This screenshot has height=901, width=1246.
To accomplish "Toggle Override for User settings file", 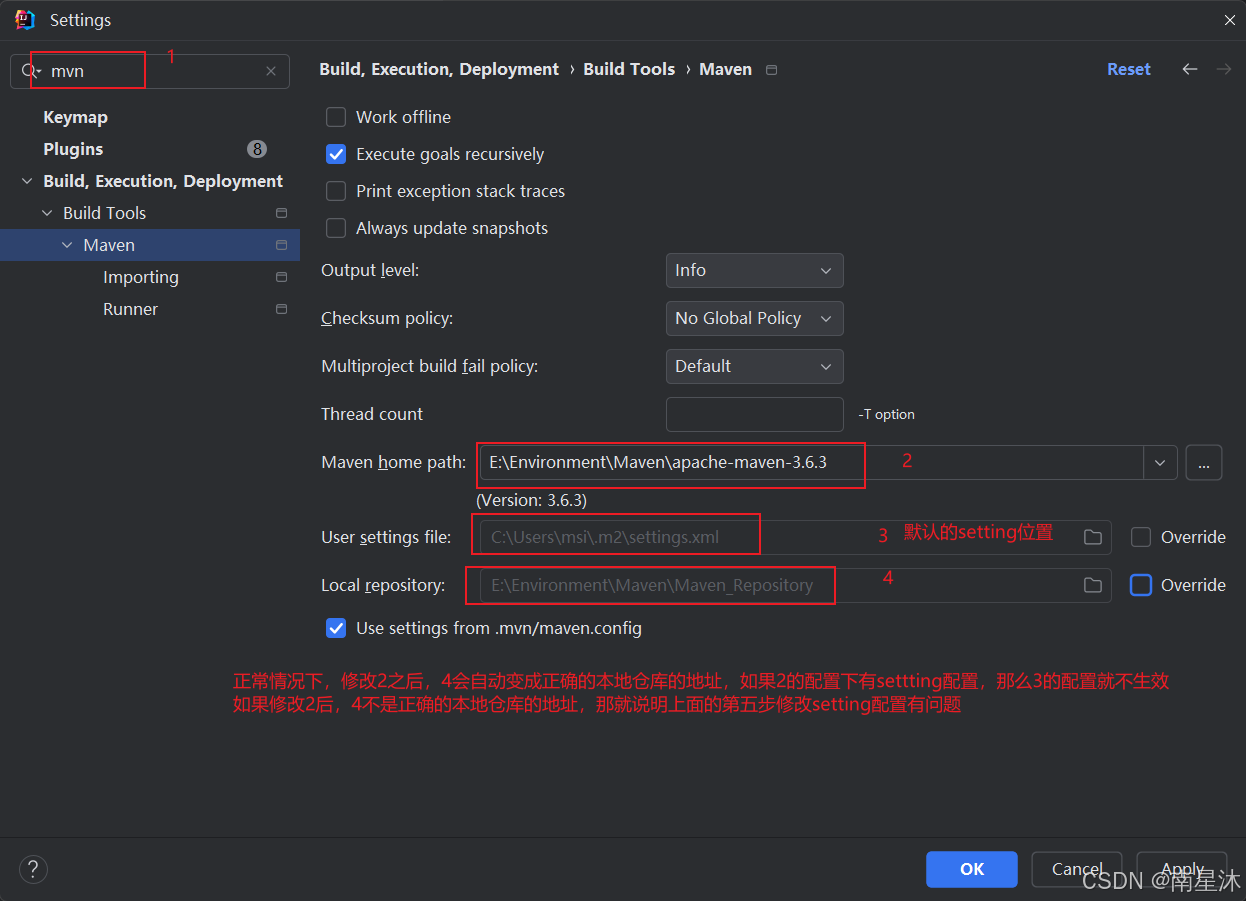I will (x=1141, y=537).
